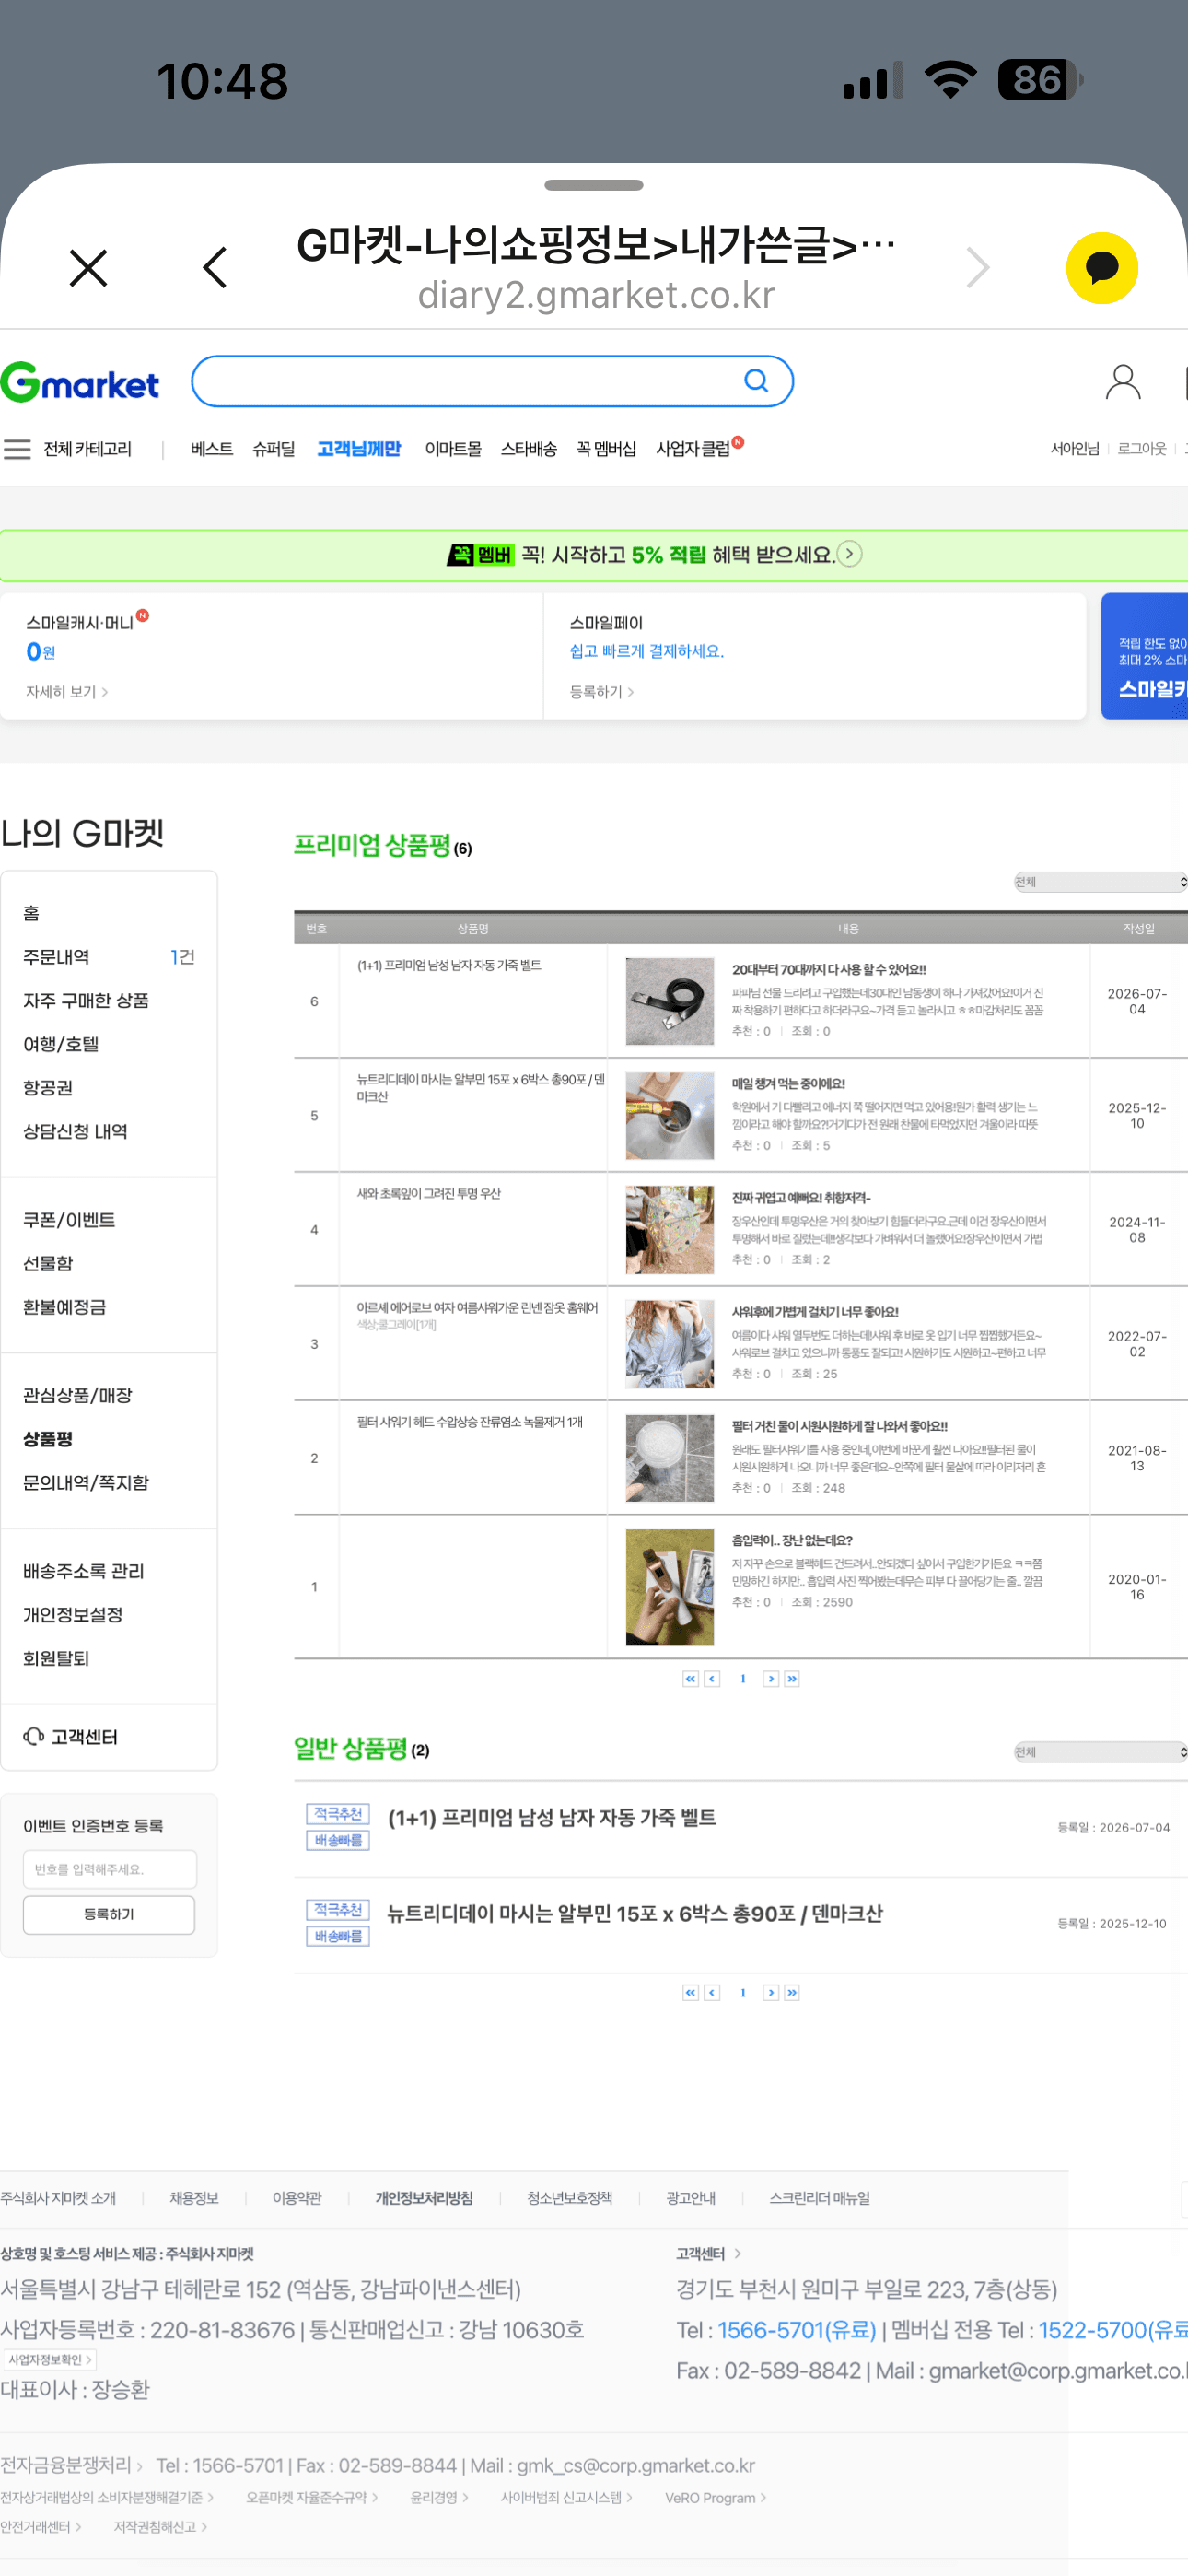Click the 등록하기 button for 인증번호
Viewport: 1188px width, 2576px height.
[x=109, y=1914]
